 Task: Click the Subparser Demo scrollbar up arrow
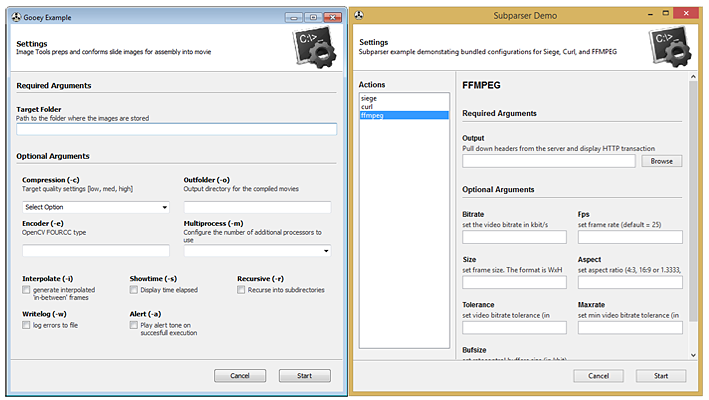693,77
